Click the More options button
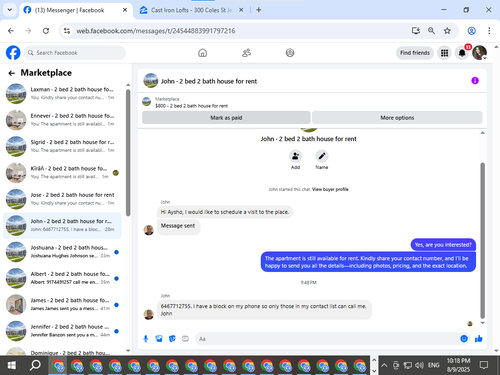The image size is (500, 375). (397, 118)
